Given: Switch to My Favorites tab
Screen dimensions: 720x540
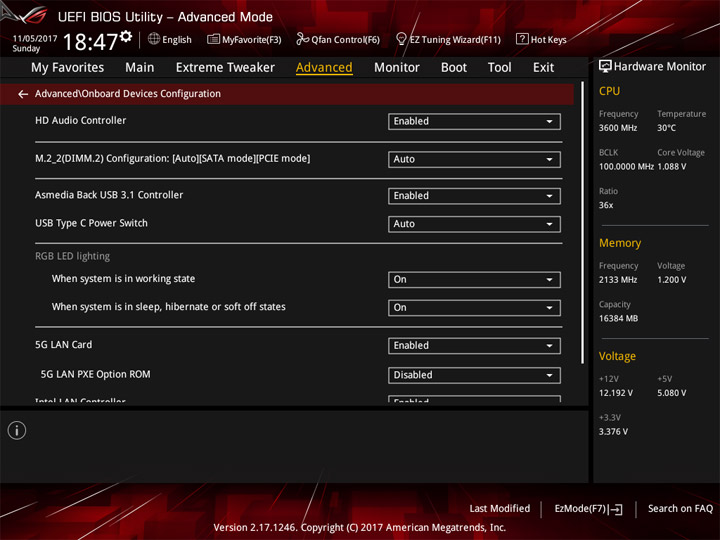Looking at the screenshot, I should pyautogui.click(x=68, y=68).
